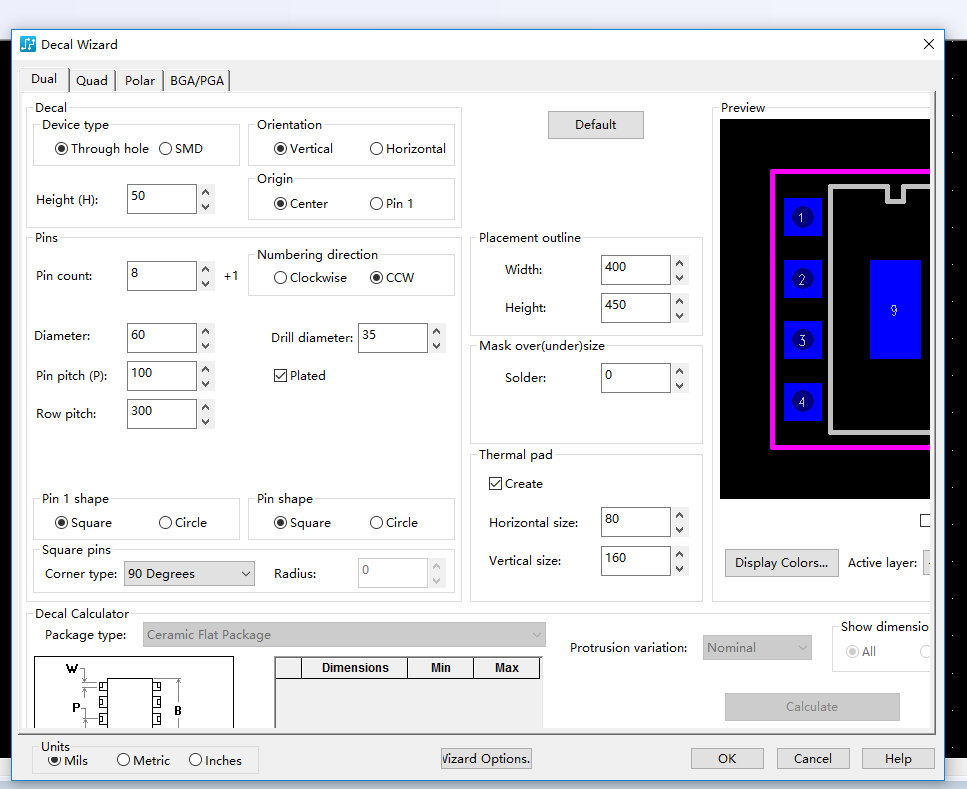This screenshot has width=967, height=789.
Task: Choose Horizontal orientation
Action: point(377,149)
